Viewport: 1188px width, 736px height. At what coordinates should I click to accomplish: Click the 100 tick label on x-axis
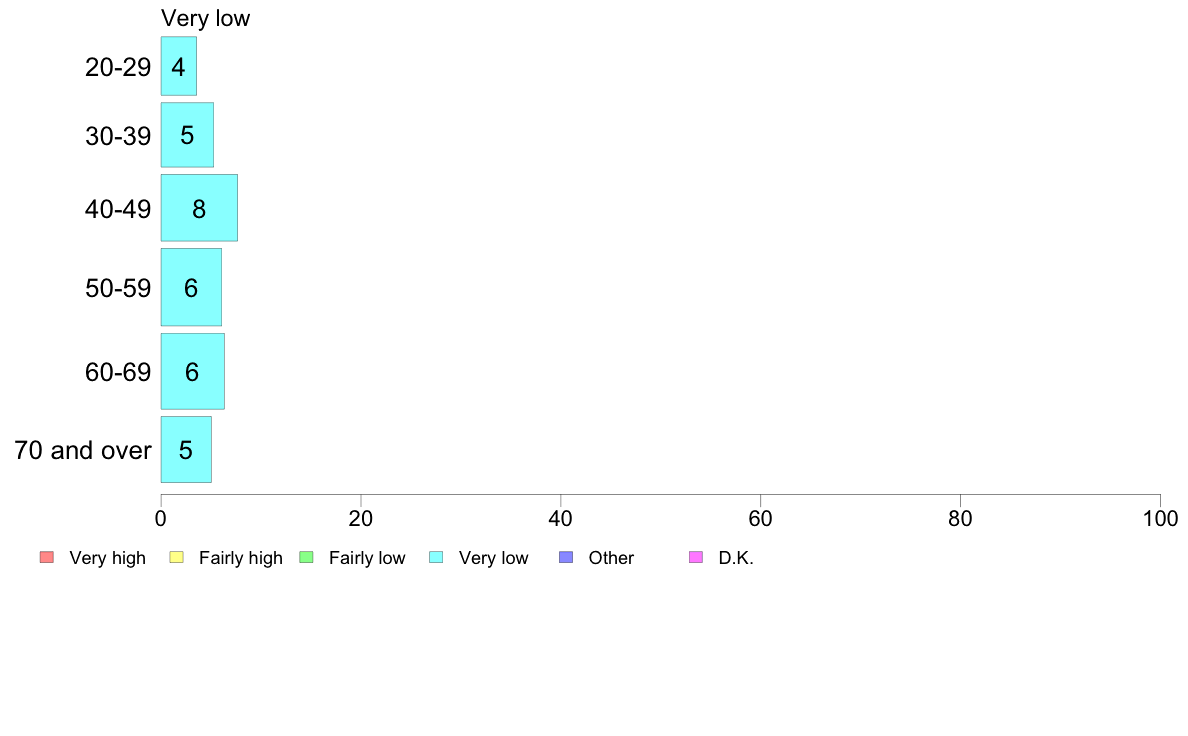(1160, 519)
